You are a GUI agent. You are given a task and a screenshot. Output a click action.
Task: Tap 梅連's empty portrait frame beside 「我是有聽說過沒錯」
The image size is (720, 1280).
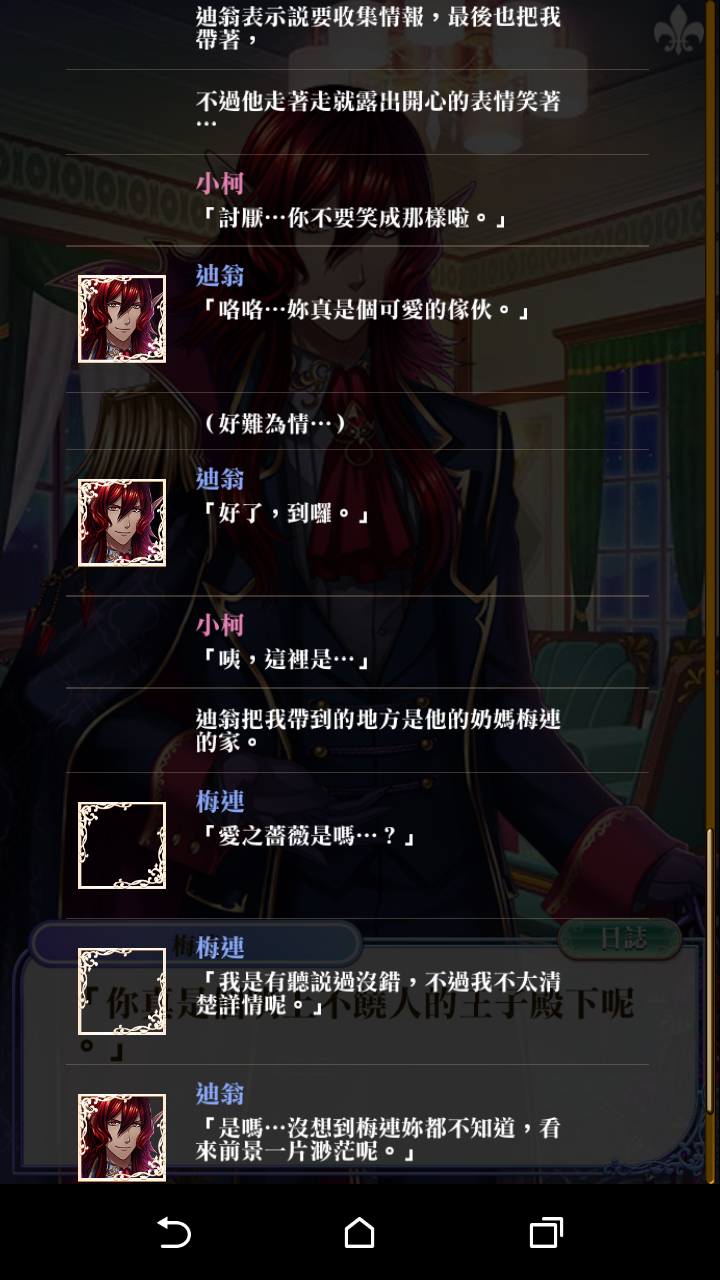(x=122, y=991)
